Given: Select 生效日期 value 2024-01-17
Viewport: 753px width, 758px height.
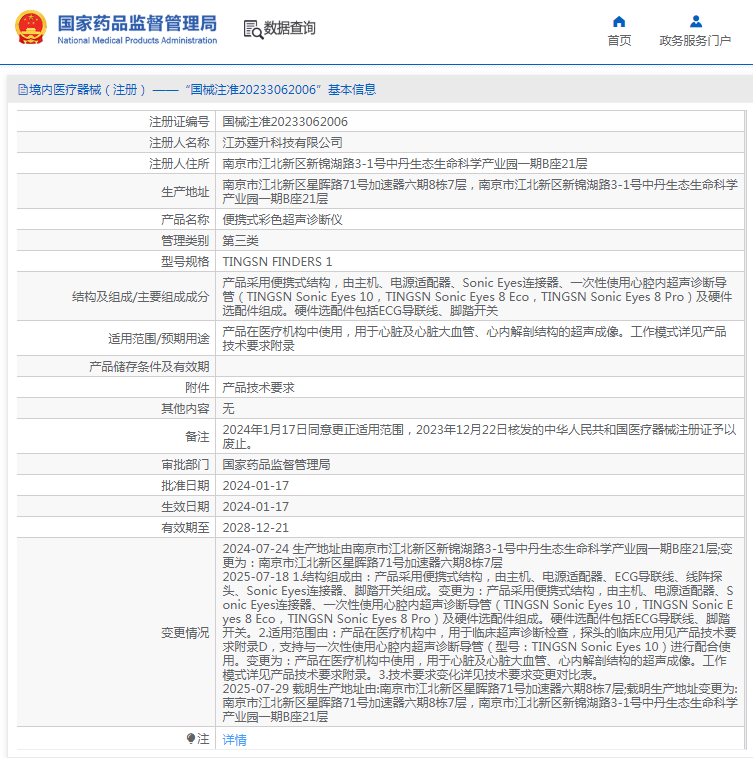Looking at the screenshot, I should point(256,507).
